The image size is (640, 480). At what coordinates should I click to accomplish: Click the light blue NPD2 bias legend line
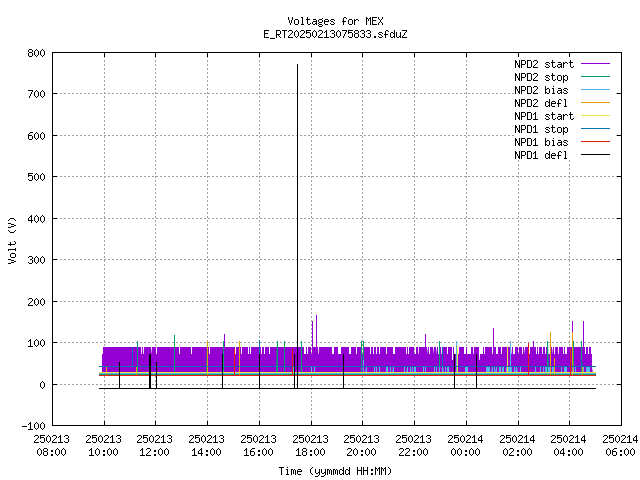(x=596, y=90)
